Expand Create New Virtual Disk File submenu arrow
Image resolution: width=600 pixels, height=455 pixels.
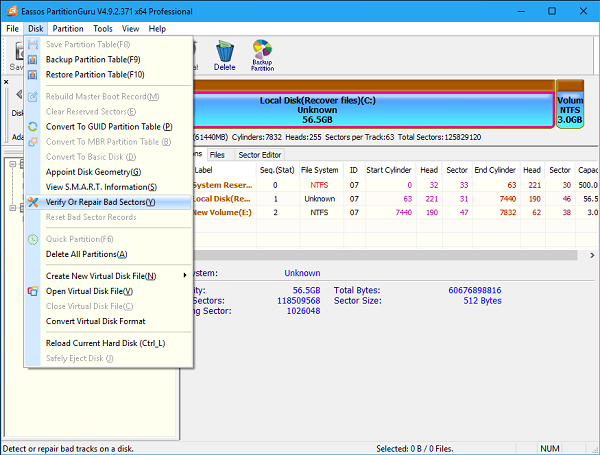tap(184, 276)
